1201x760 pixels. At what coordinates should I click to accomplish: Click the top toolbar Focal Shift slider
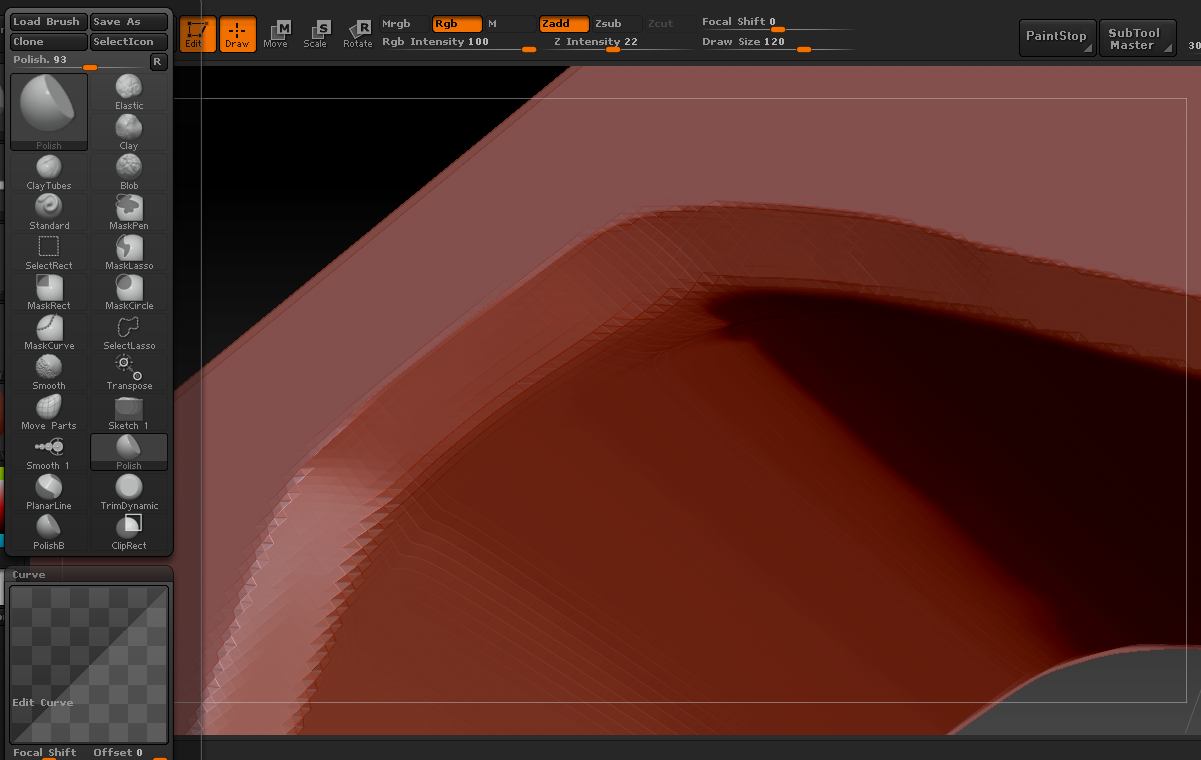[x=777, y=22]
